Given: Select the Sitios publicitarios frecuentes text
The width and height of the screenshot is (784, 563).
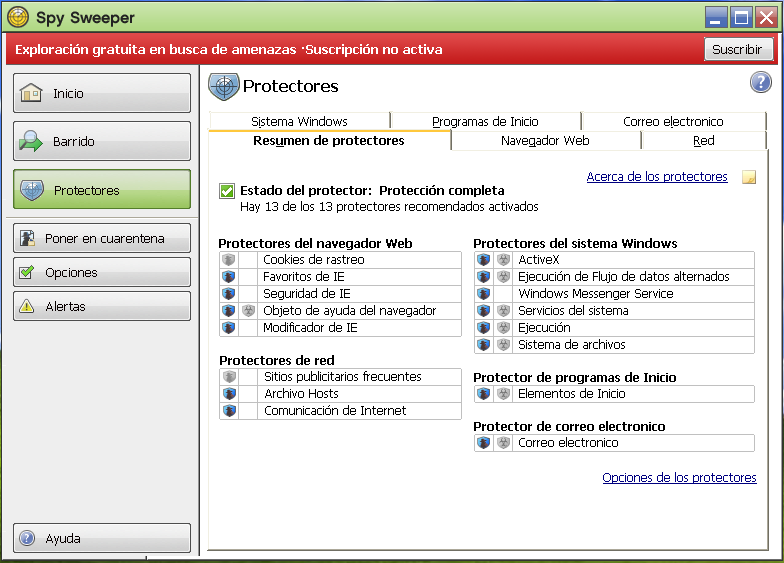Looking at the screenshot, I should pos(342,376).
